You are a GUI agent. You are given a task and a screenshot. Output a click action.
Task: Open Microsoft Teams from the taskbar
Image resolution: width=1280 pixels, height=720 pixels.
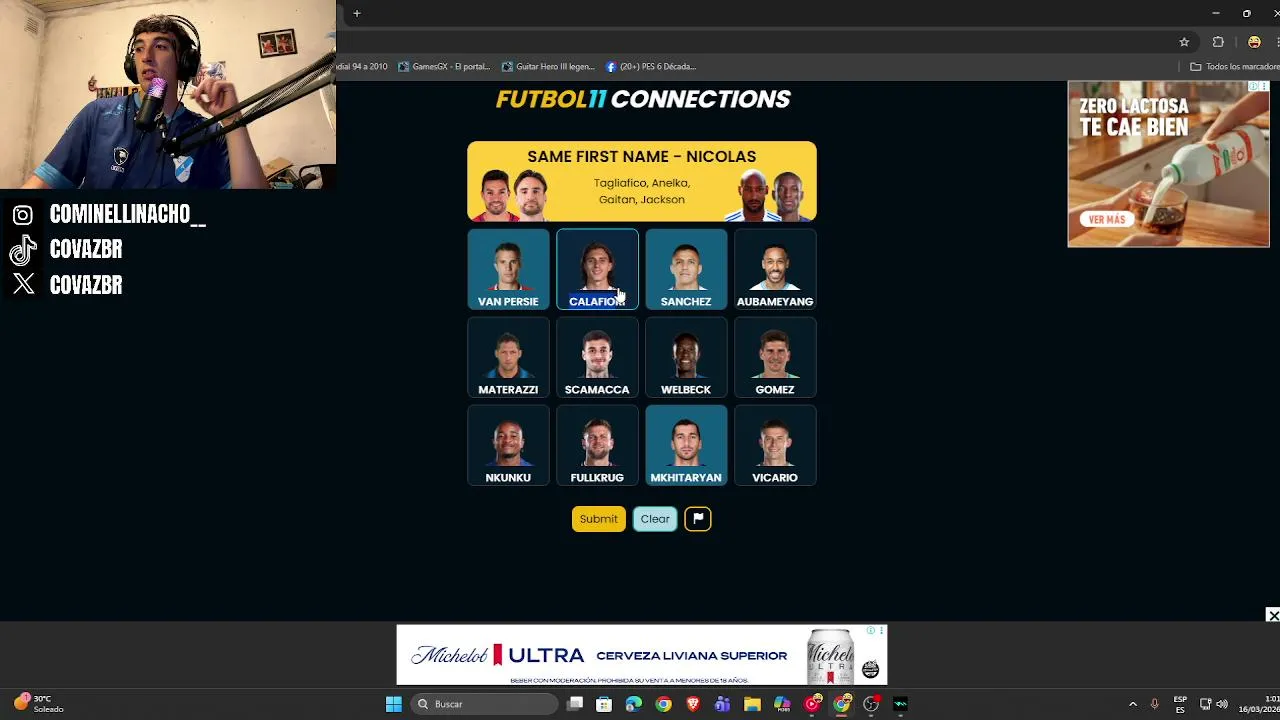(x=722, y=704)
